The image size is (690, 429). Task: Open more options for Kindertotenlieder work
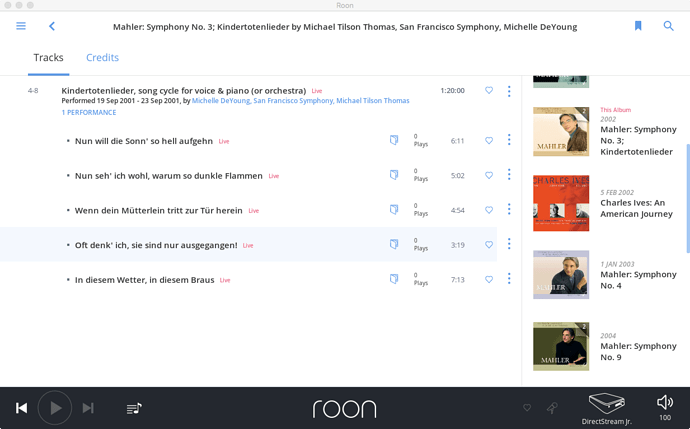(509, 91)
